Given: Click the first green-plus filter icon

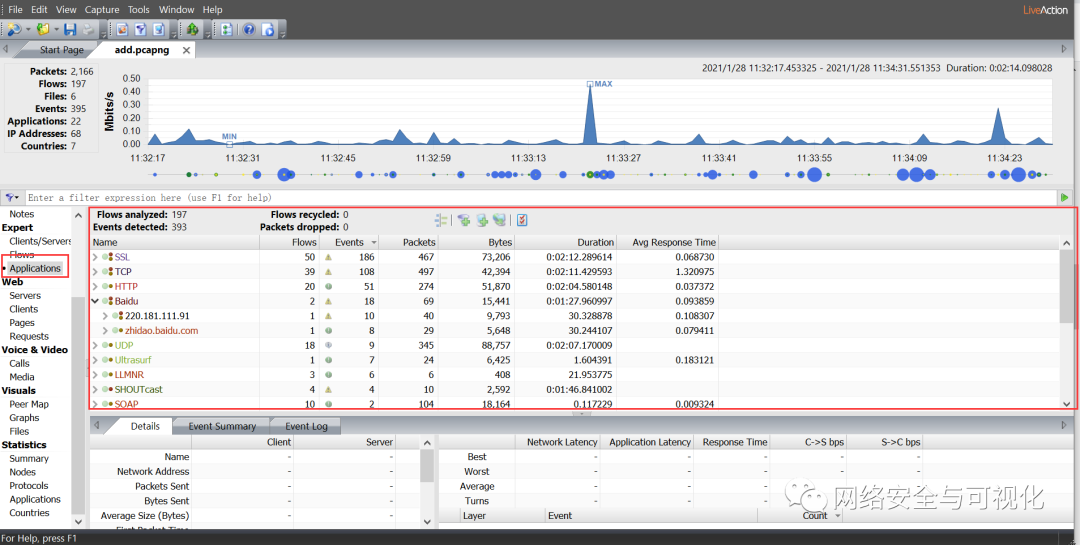Looking at the screenshot, I should 464,220.
